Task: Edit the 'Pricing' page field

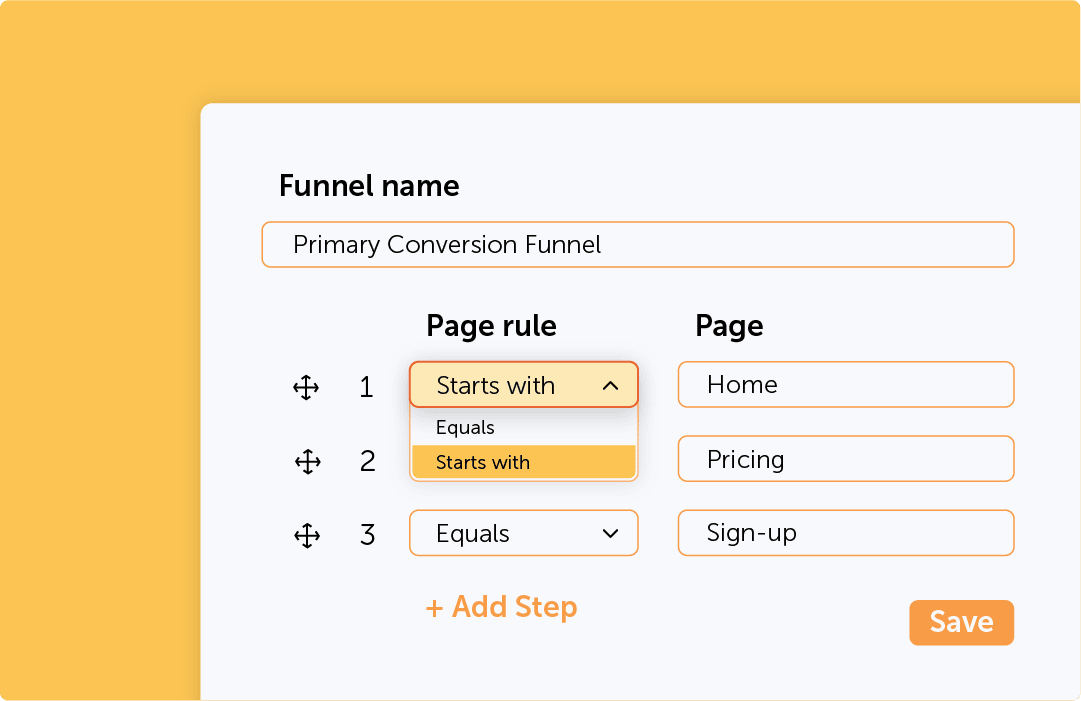Action: (846, 458)
